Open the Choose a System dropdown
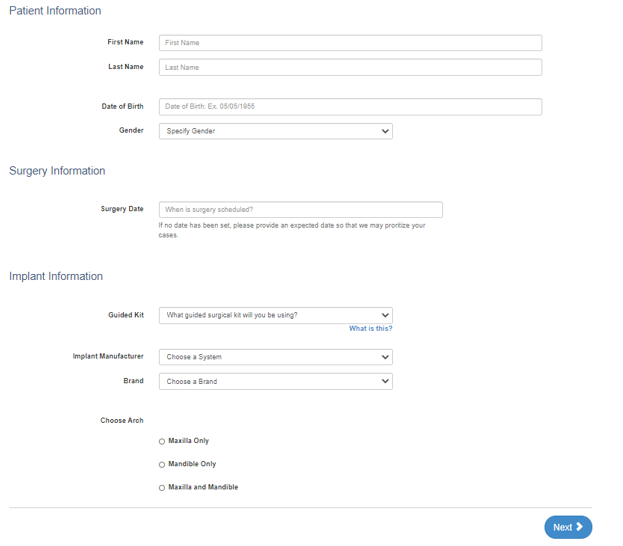The width and height of the screenshot is (623, 546). (275, 357)
